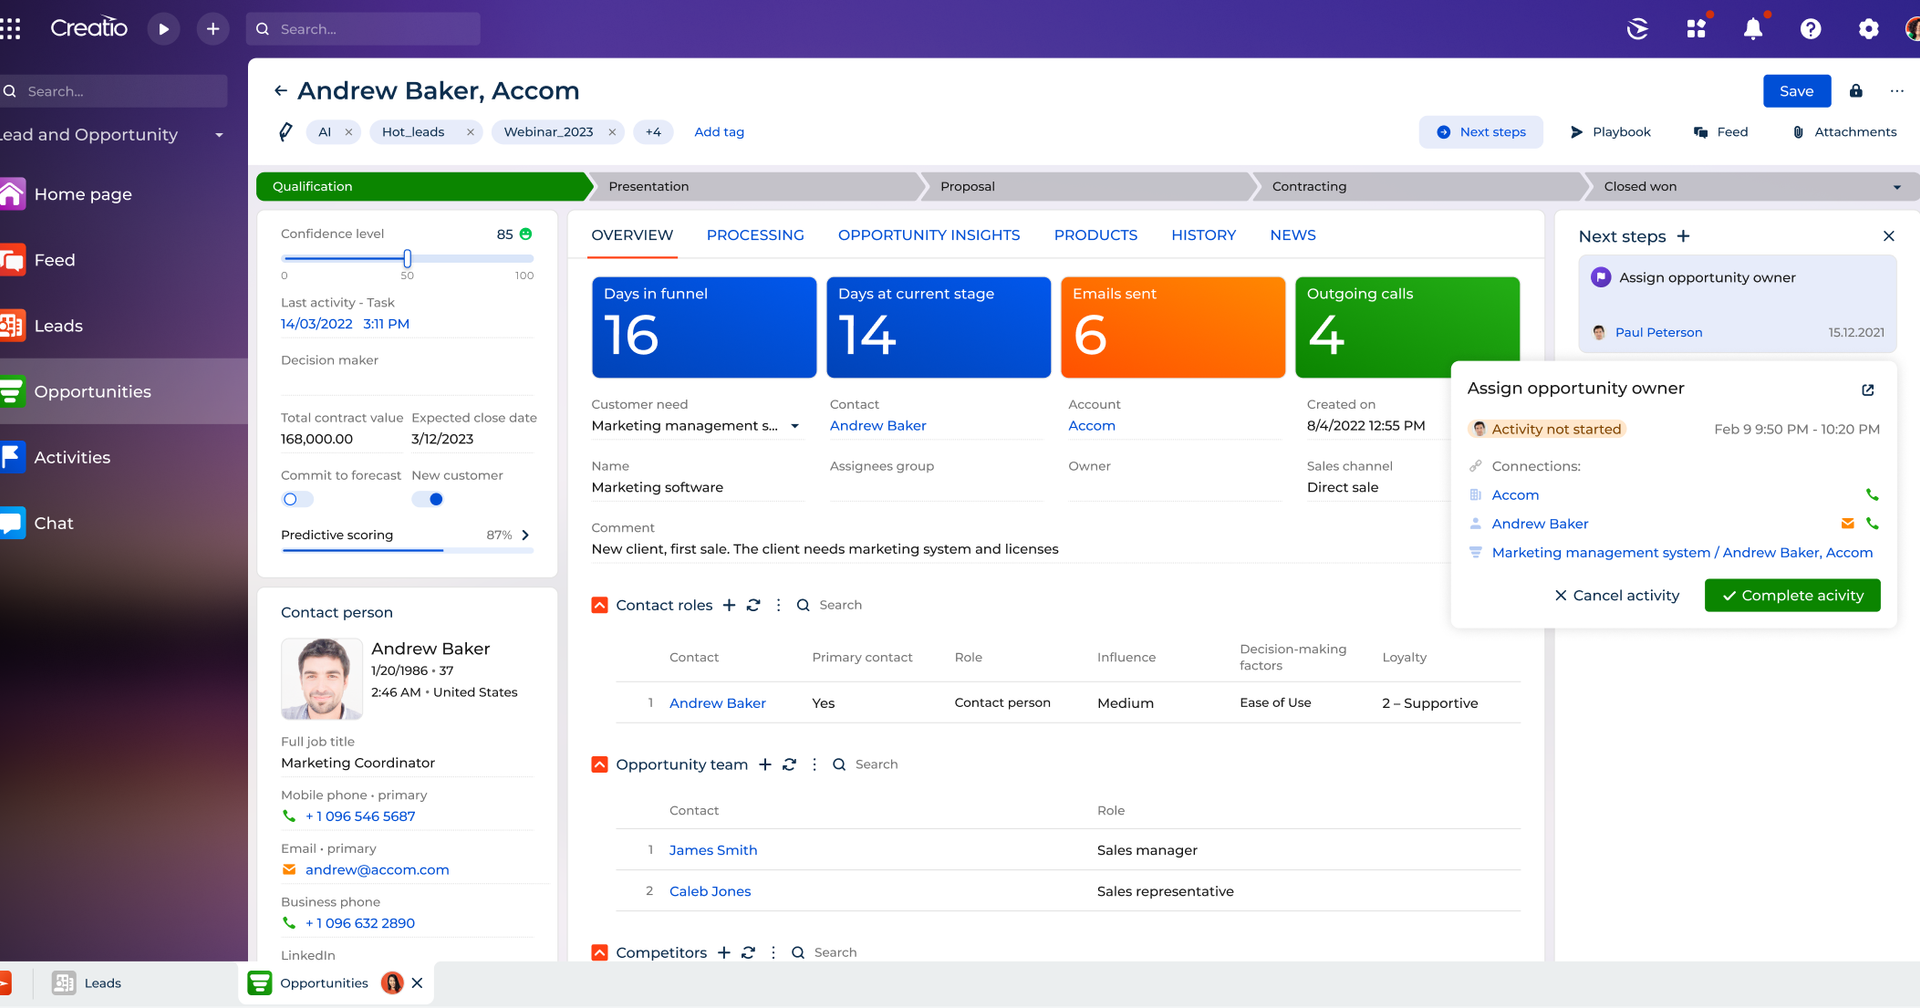
Task: Expand the Closed won stage dropdown arrow
Action: click(x=1897, y=187)
